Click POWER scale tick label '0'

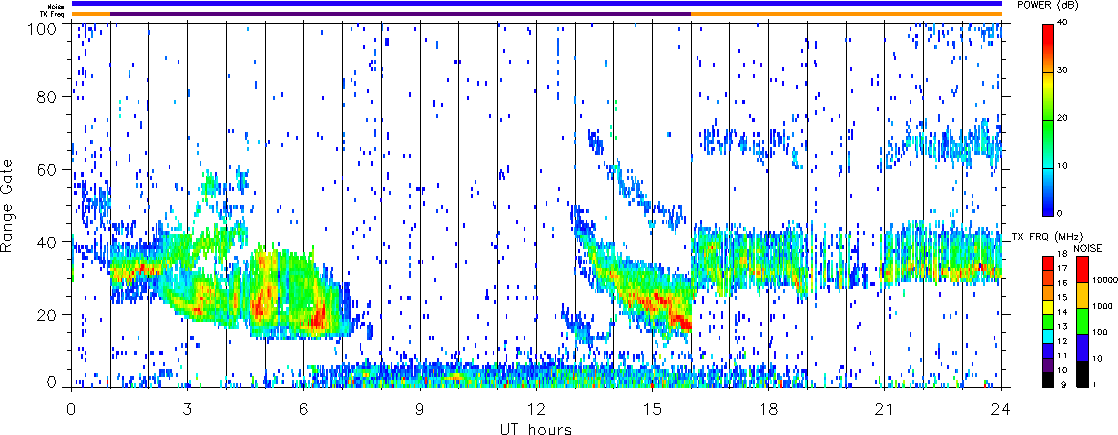click(x=1061, y=213)
